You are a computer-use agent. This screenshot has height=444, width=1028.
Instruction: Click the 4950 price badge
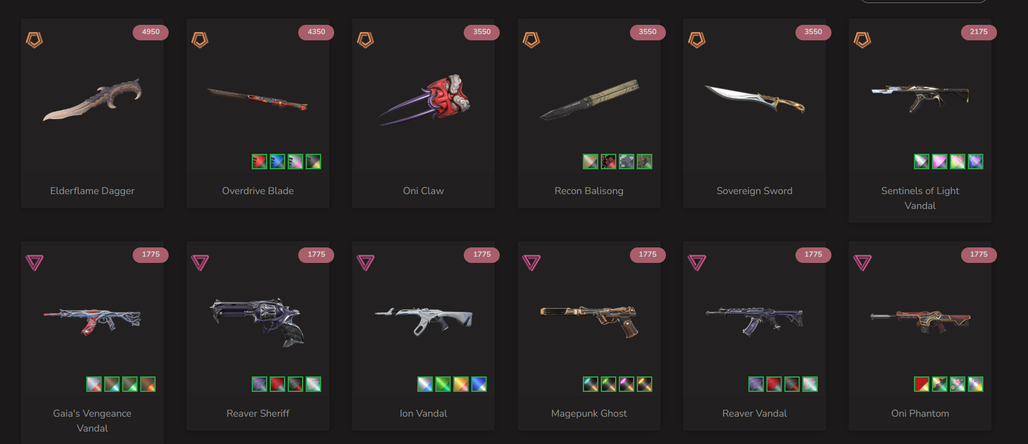(151, 32)
